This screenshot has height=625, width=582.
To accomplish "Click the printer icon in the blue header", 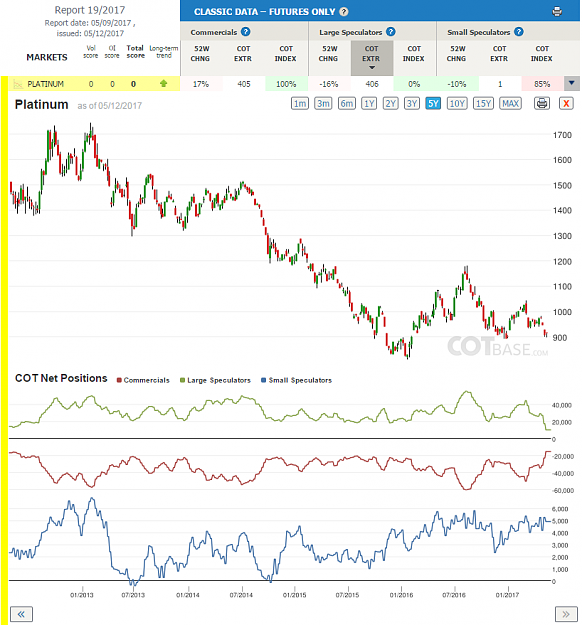I will pyautogui.click(x=557, y=12).
